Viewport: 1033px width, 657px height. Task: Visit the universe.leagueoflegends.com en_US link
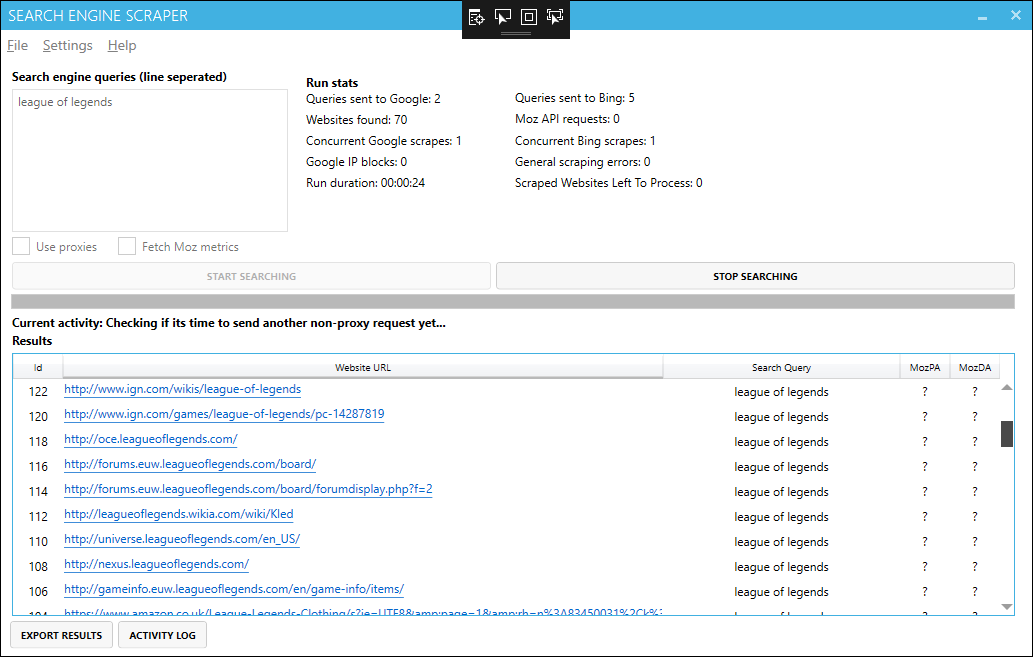click(182, 540)
